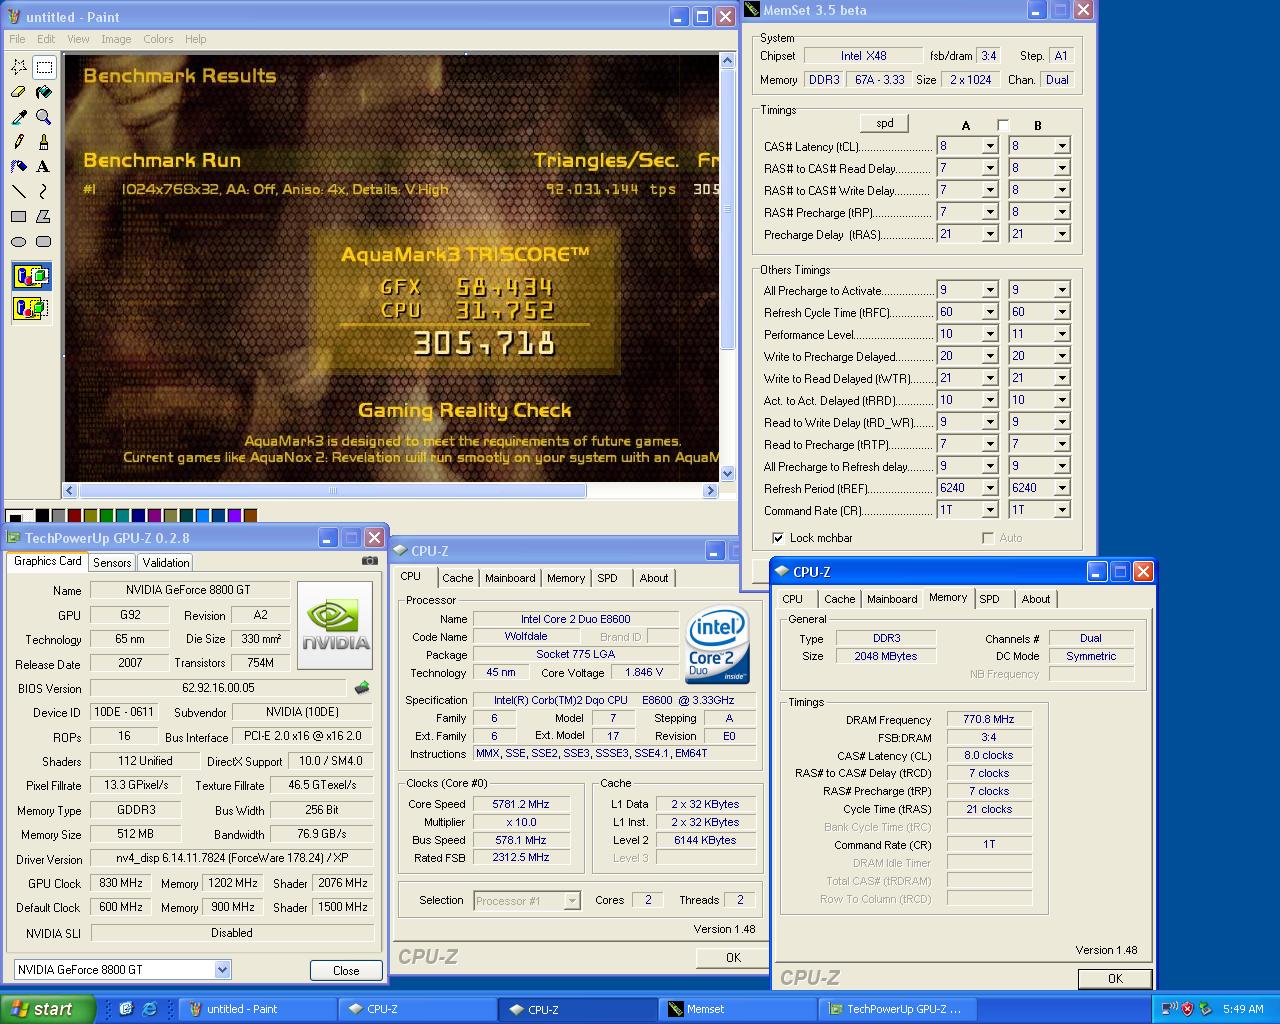This screenshot has width=1280, height=1024.
Task: Open Write to Read Delayed (tWTR) column A dropdown
Action: [x=990, y=378]
